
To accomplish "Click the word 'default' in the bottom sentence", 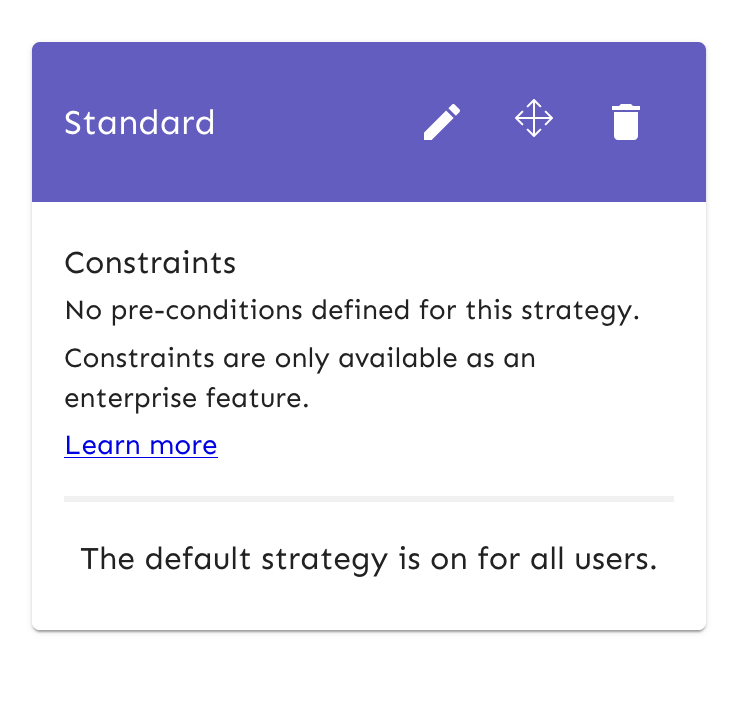I will pos(197,559).
